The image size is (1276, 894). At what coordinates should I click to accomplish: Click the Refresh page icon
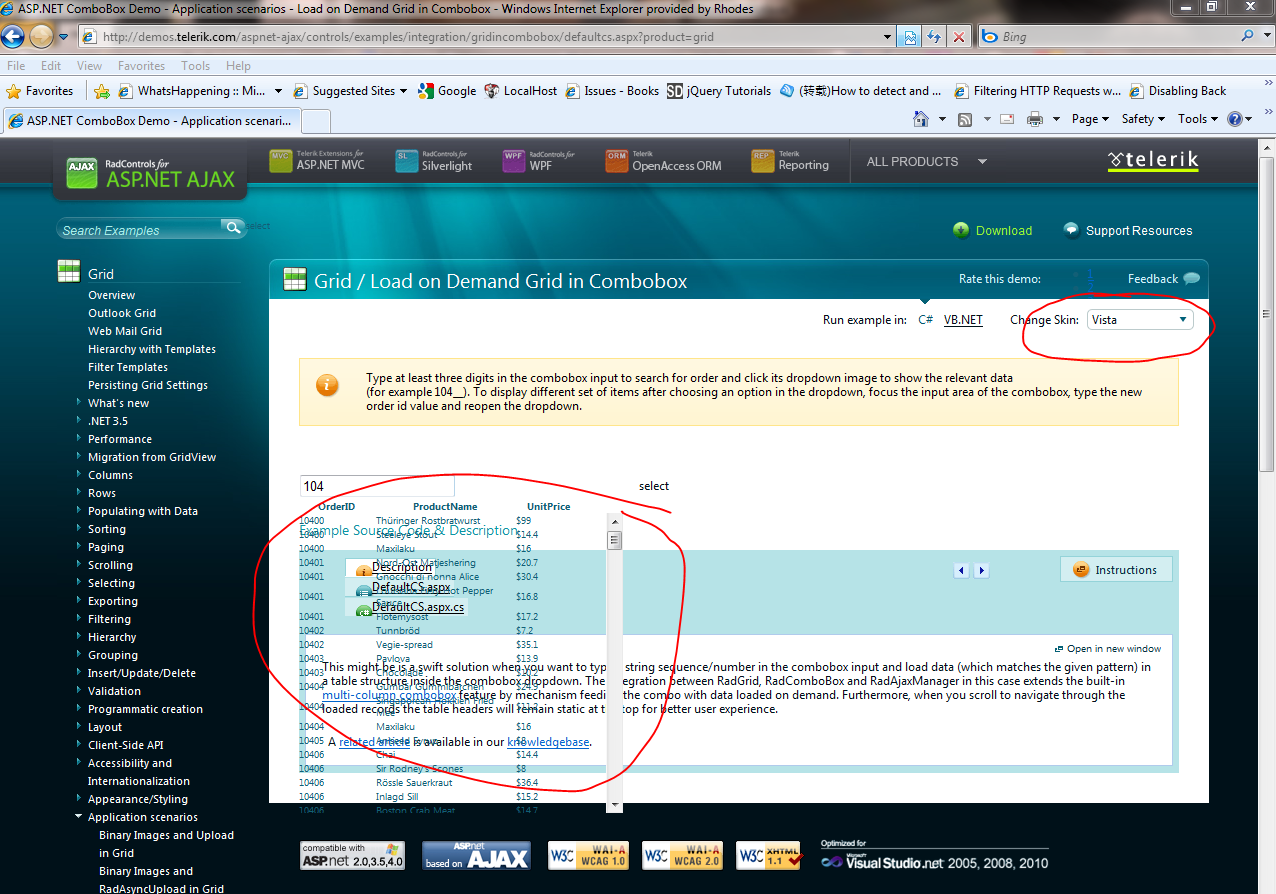(x=934, y=37)
